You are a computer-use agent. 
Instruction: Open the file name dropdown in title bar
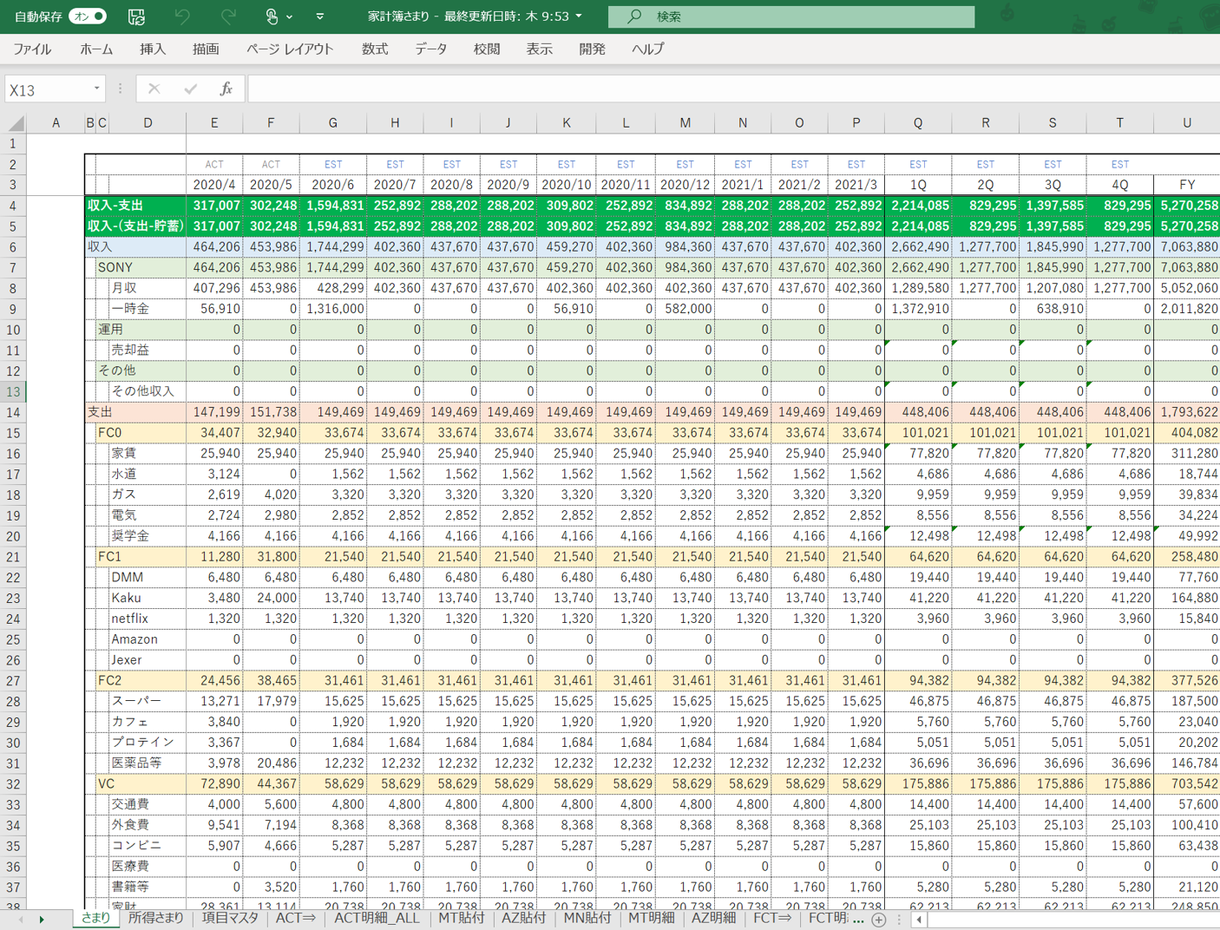pyautogui.click(x=579, y=17)
